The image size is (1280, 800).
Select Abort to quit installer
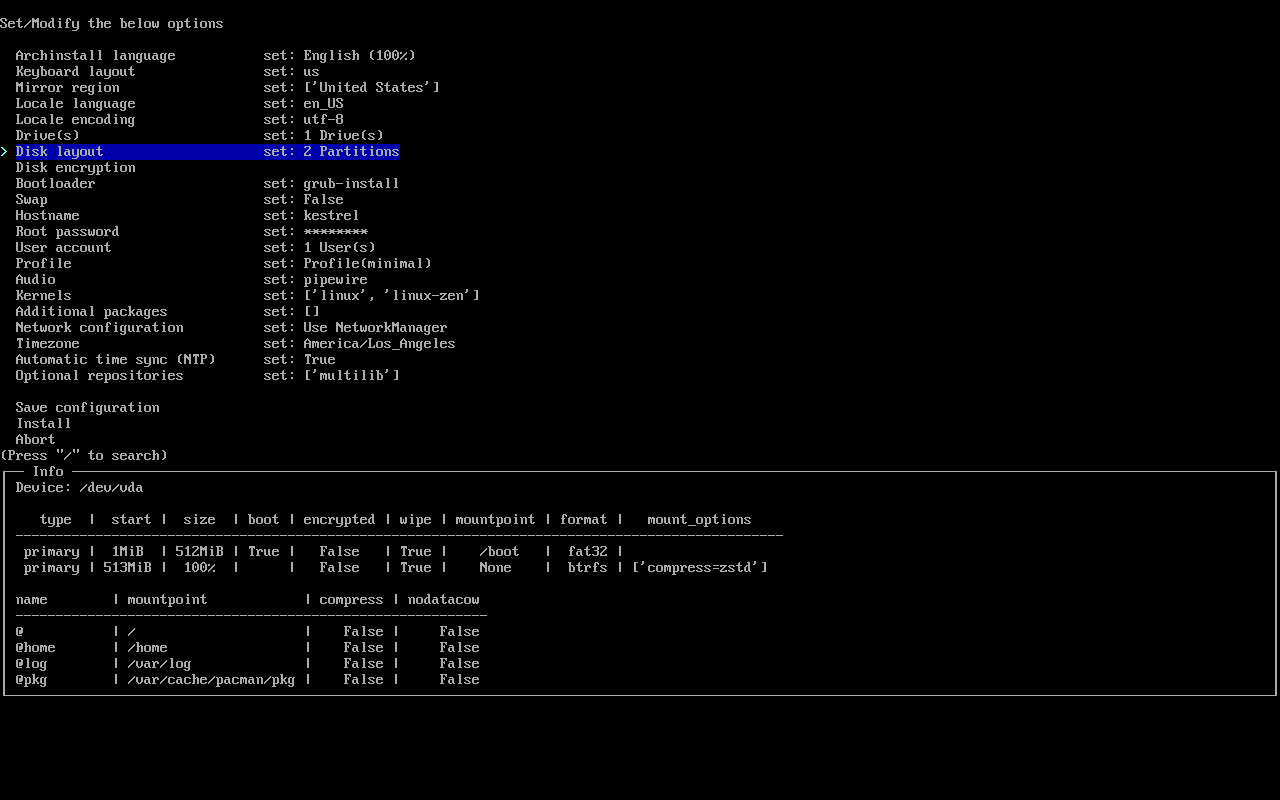click(x=35, y=440)
